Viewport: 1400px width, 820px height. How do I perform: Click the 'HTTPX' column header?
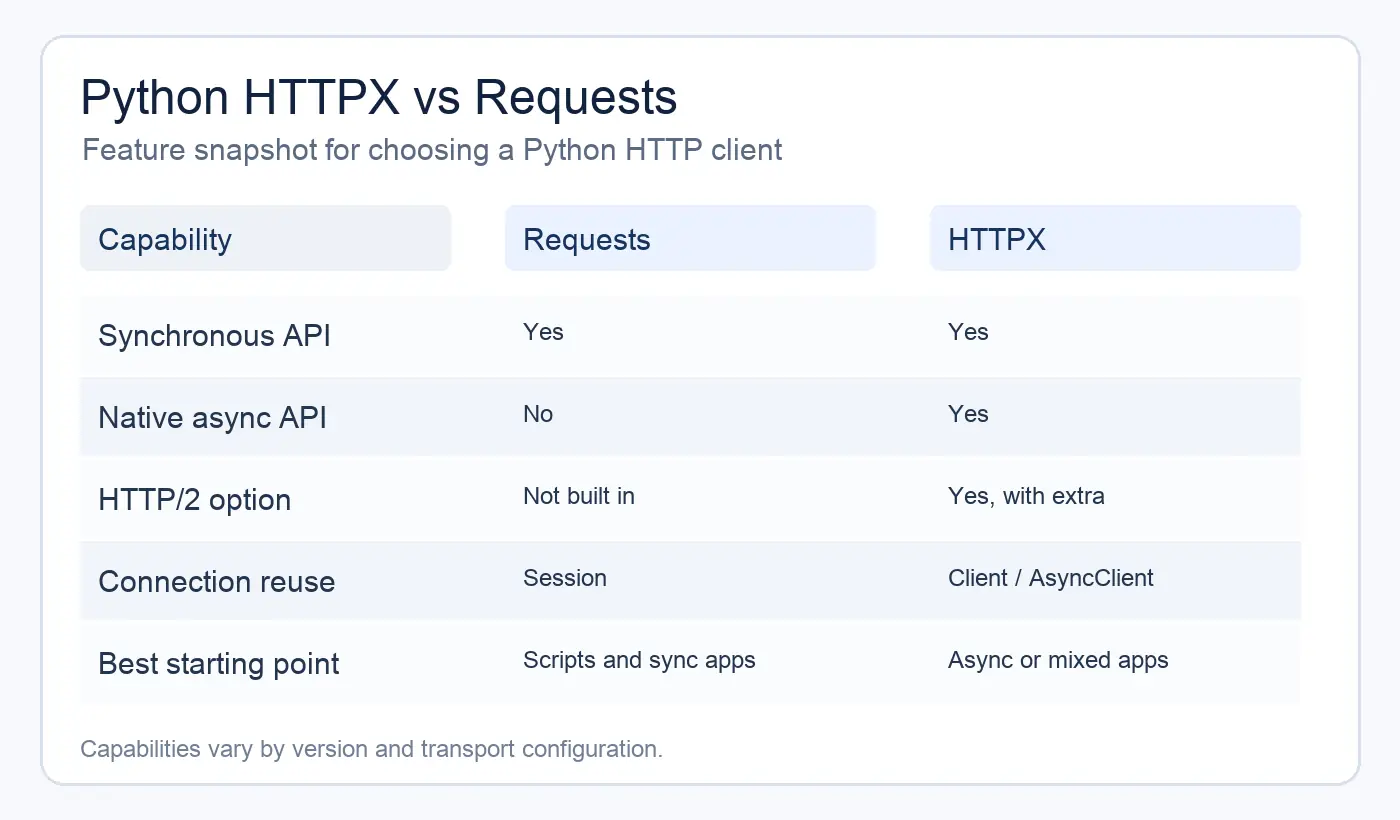click(1115, 238)
